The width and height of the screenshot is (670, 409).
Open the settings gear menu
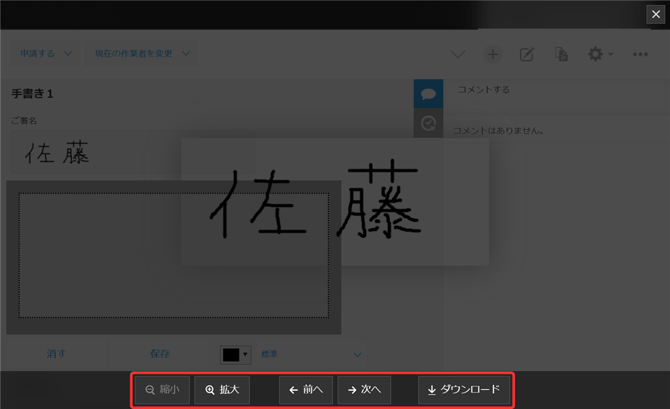point(597,54)
